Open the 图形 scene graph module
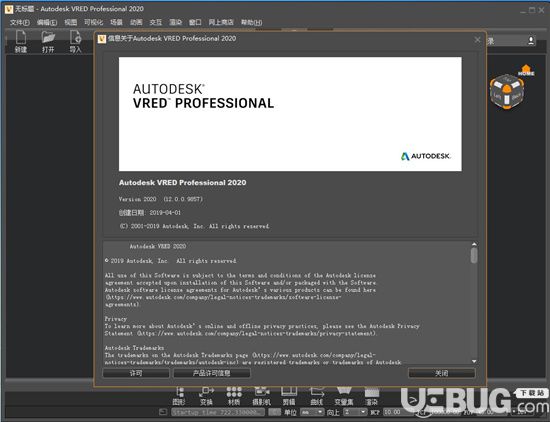 (179, 396)
